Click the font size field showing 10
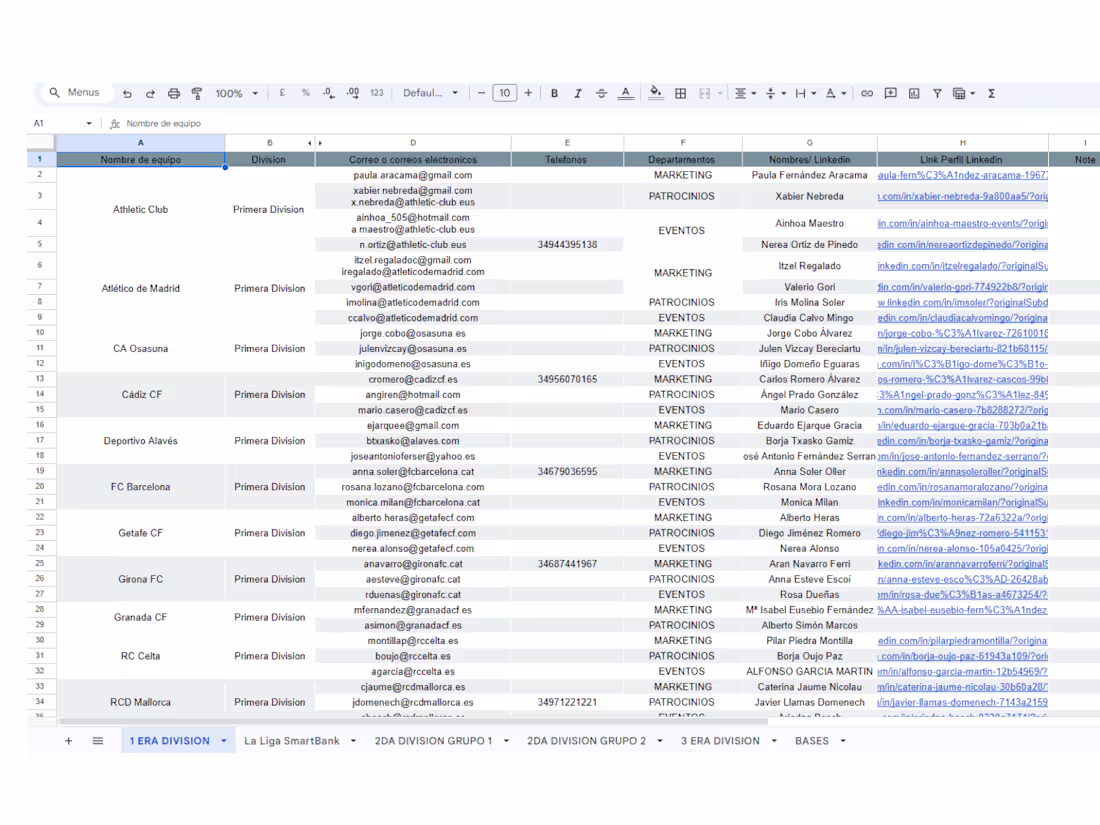This screenshot has width=1100, height=825. (505, 93)
